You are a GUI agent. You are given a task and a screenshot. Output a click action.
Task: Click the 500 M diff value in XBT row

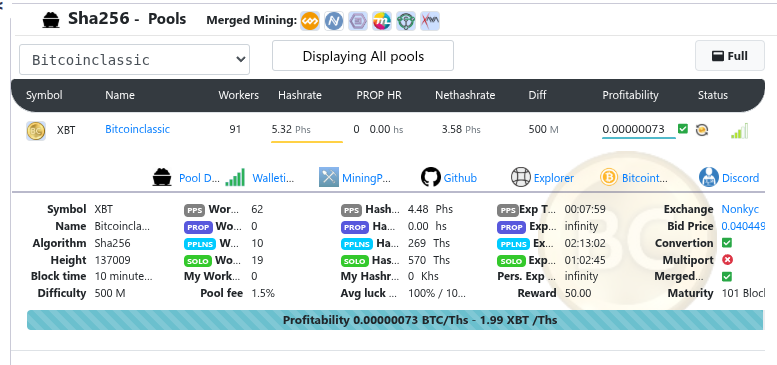(x=543, y=130)
